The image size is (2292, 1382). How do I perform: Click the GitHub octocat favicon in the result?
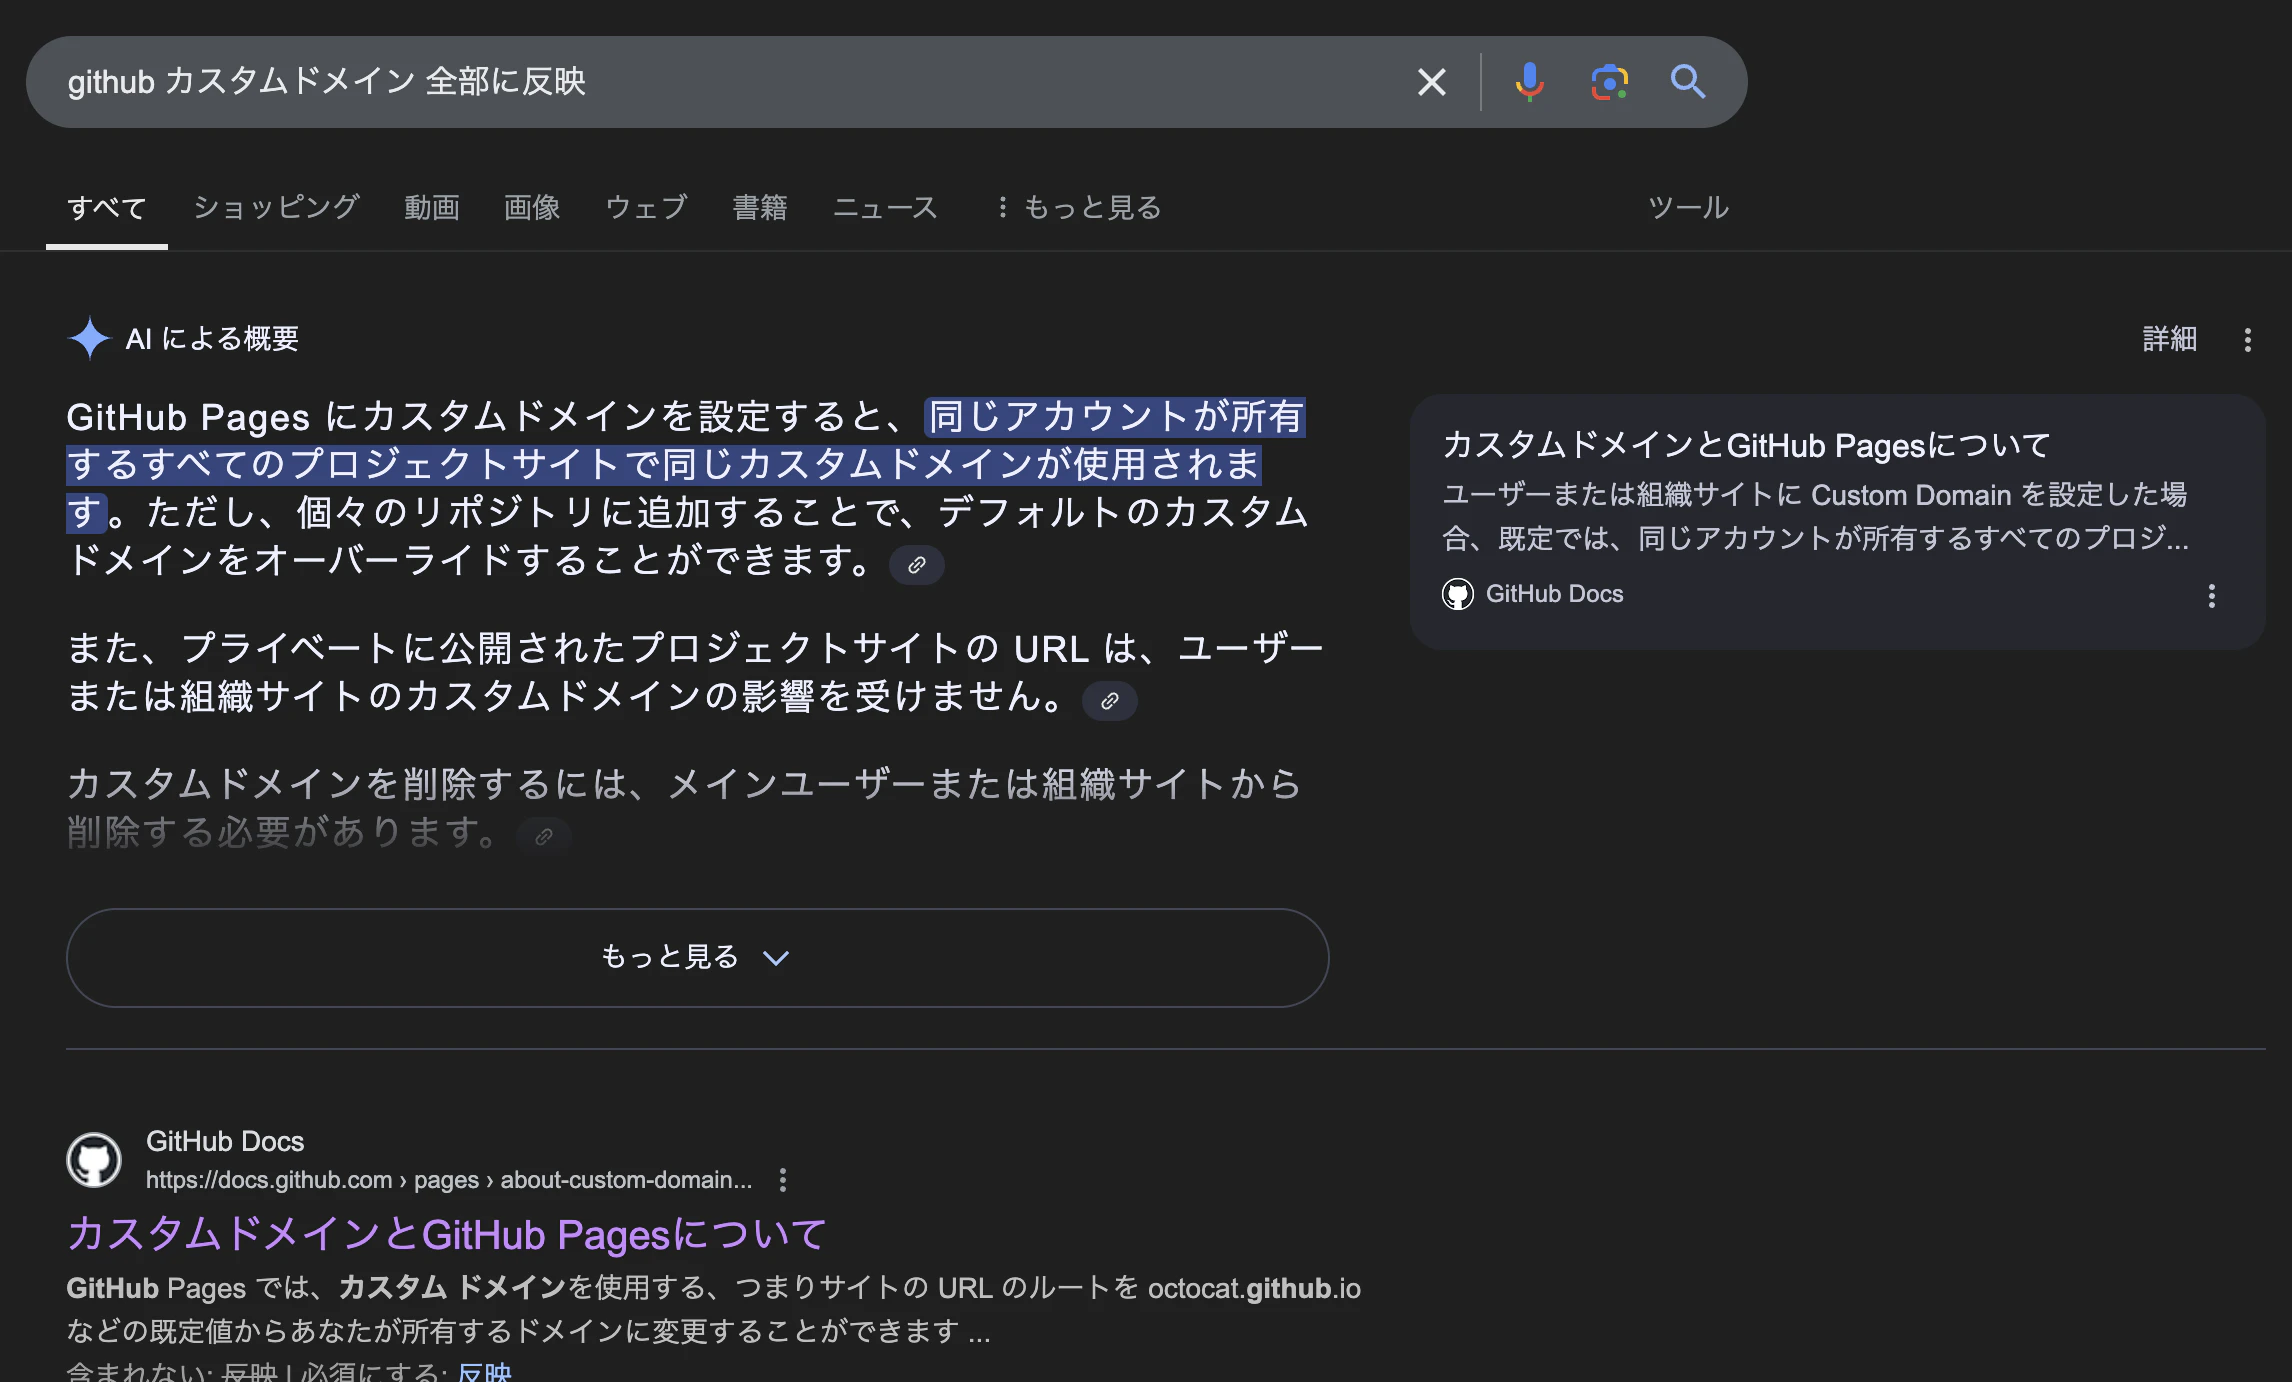97,1160
